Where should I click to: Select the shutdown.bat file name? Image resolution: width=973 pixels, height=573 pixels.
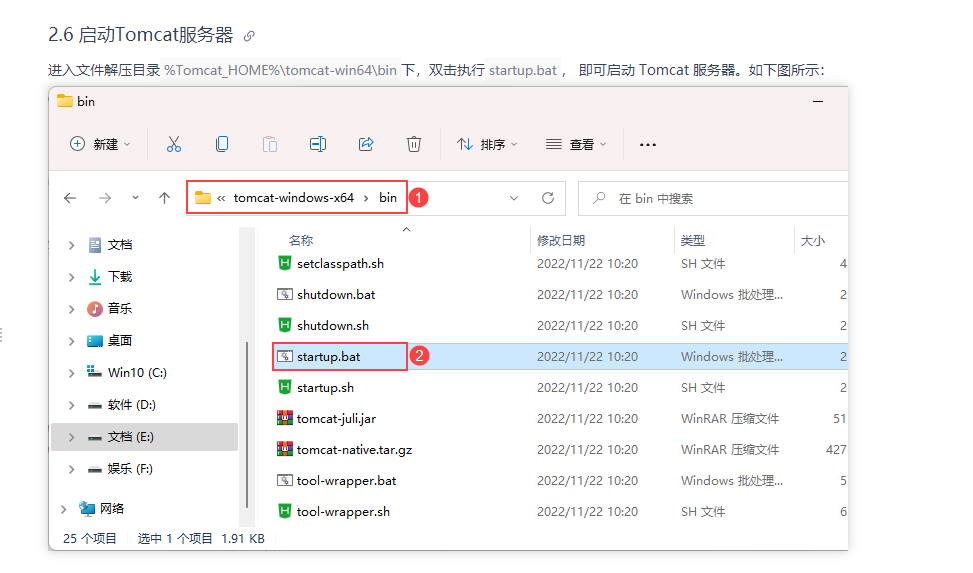[336, 294]
